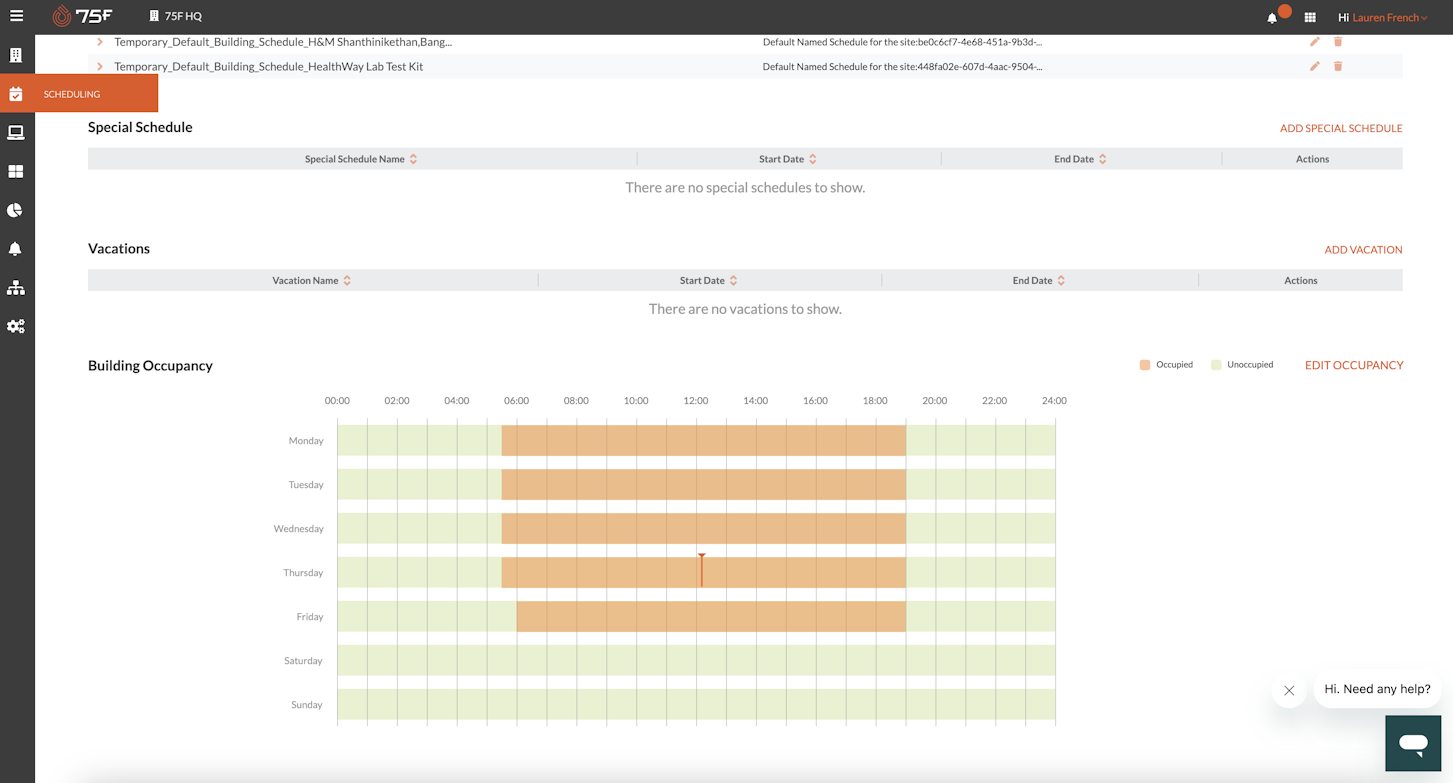Open the pie chart icon in the sidebar
The width and height of the screenshot is (1453, 783).
click(15, 210)
